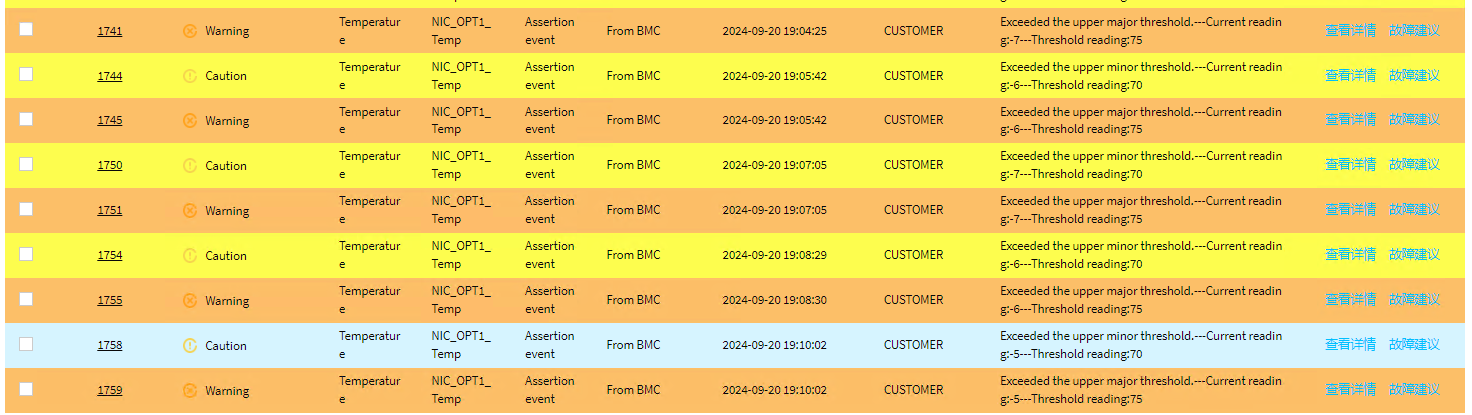Click 查看详情 for event 1745
Screen dimensions: 1472x415
[1350, 120]
